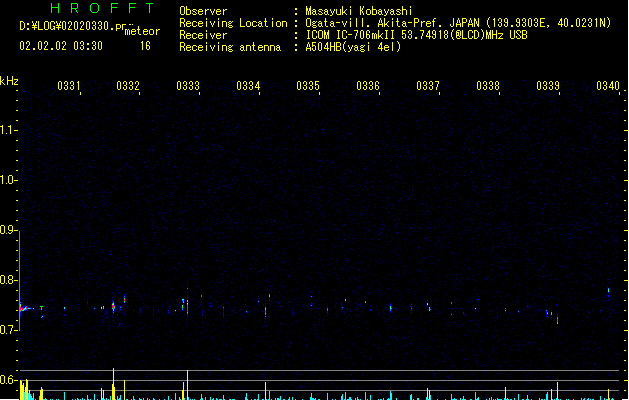
Task: Click the 0333 time marker
Action: tap(188, 86)
